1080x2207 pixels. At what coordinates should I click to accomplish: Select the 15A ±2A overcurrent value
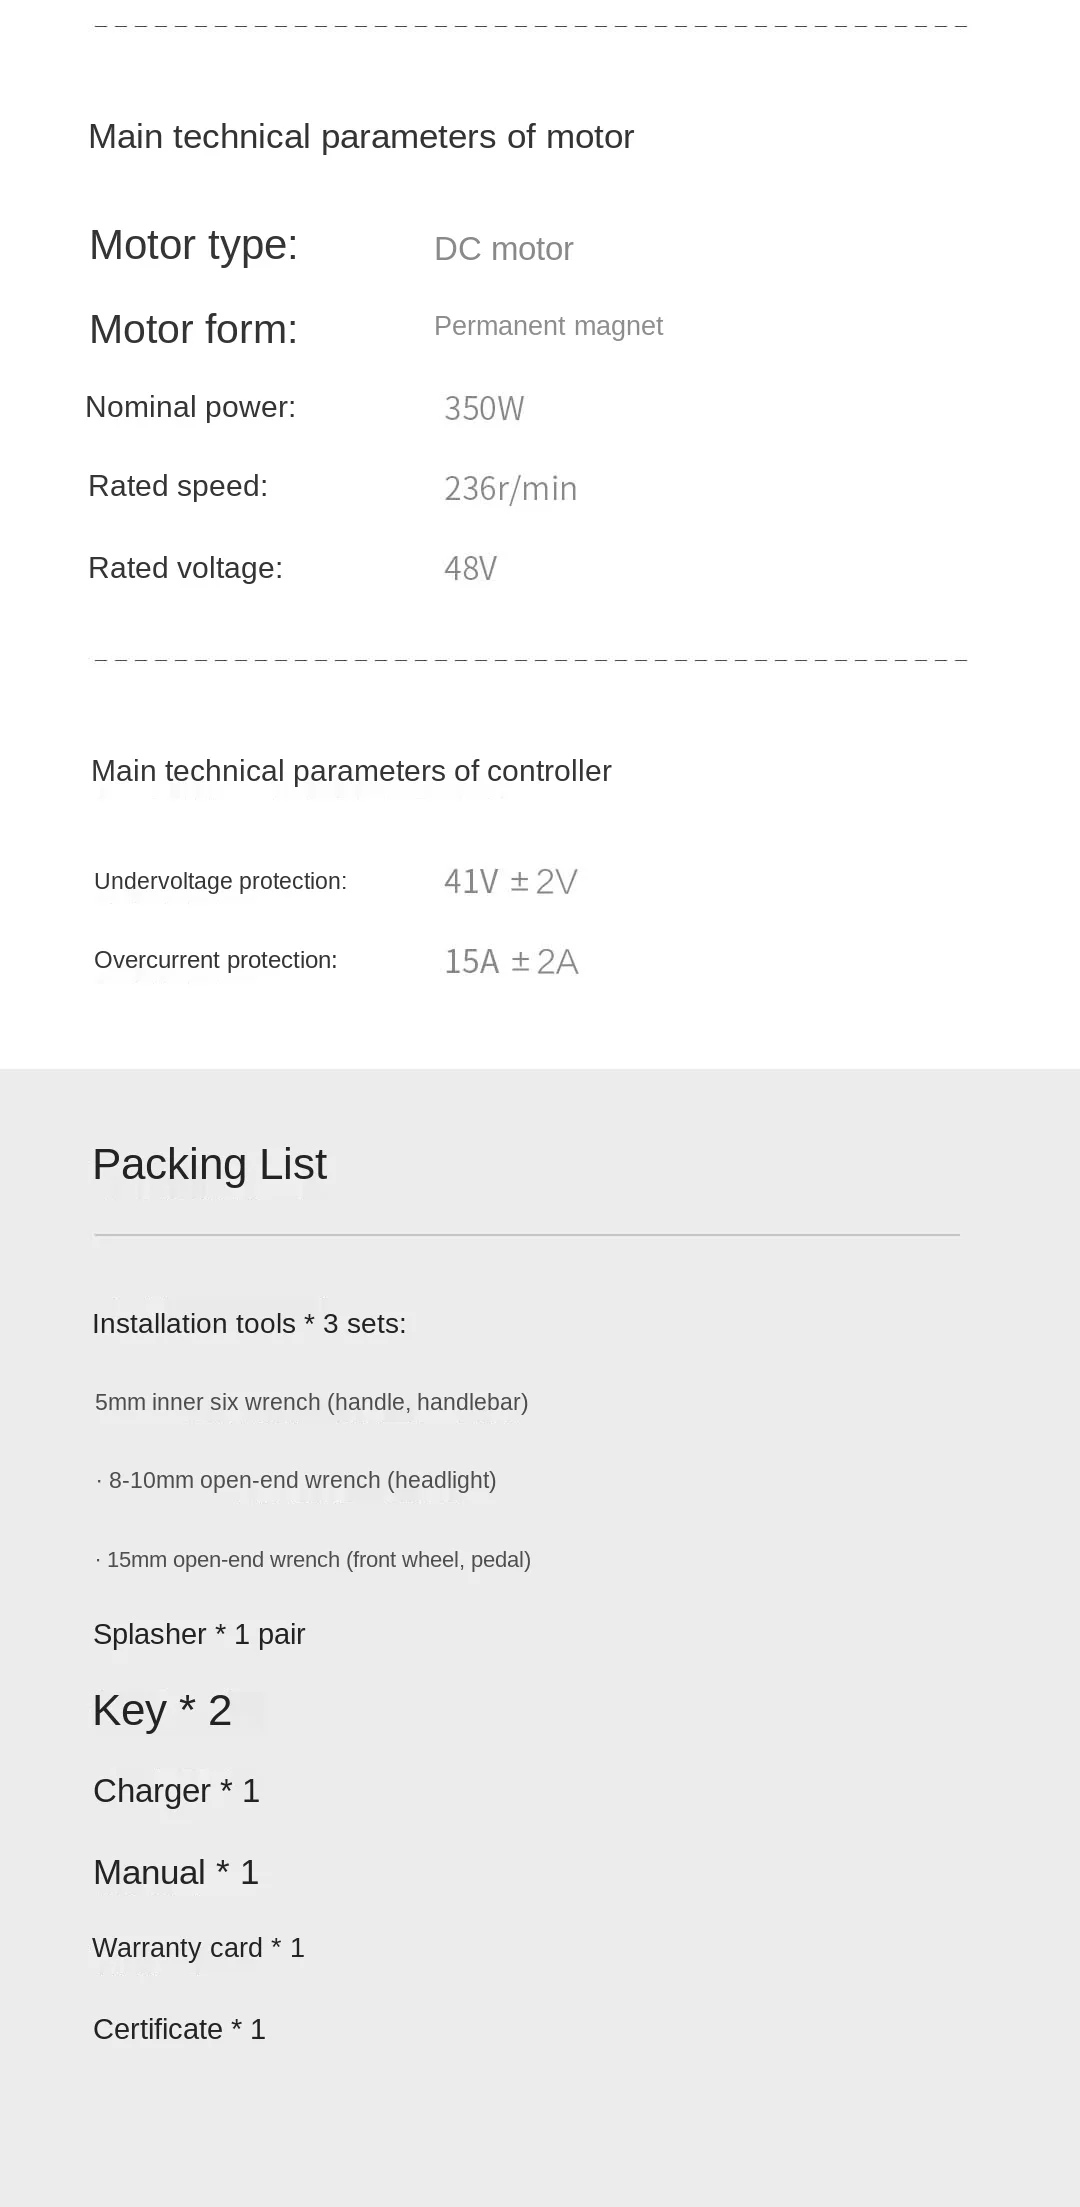[x=511, y=962]
